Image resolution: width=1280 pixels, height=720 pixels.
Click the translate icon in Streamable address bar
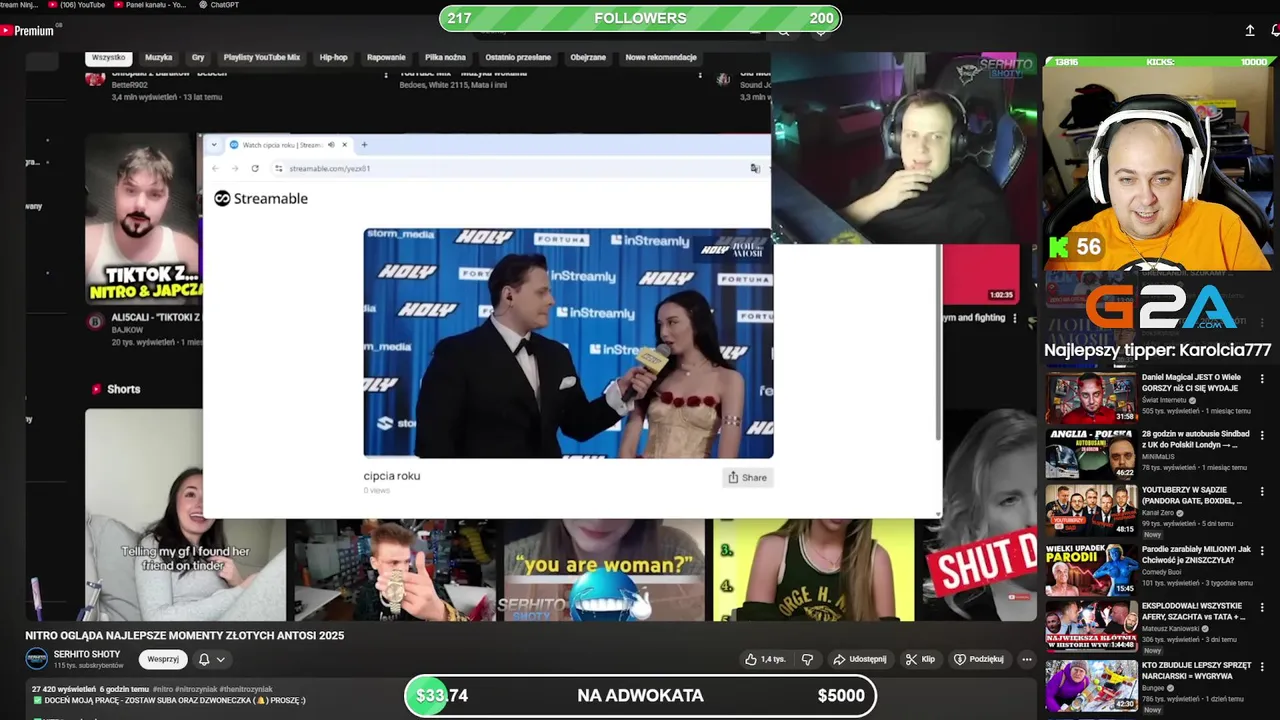(755, 168)
